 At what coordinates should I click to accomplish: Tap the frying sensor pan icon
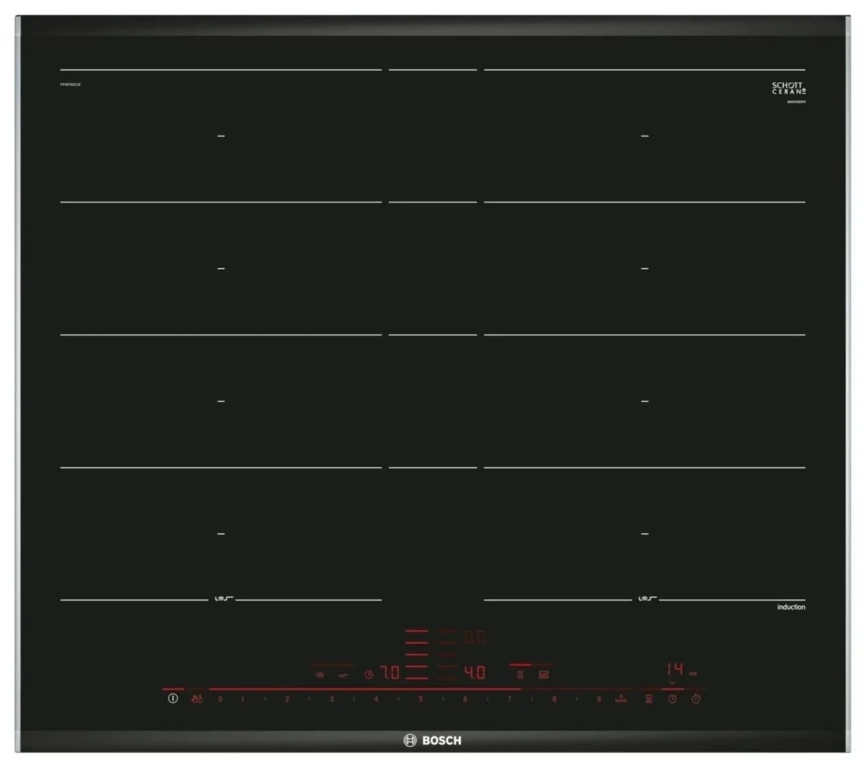343,674
